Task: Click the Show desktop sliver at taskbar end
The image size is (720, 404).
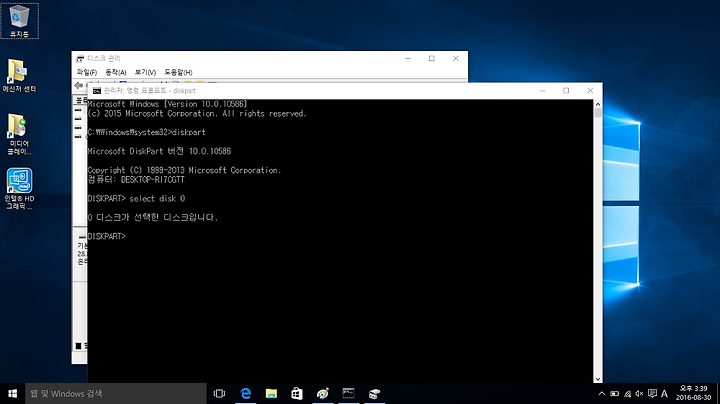Action: tap(718, 393)
